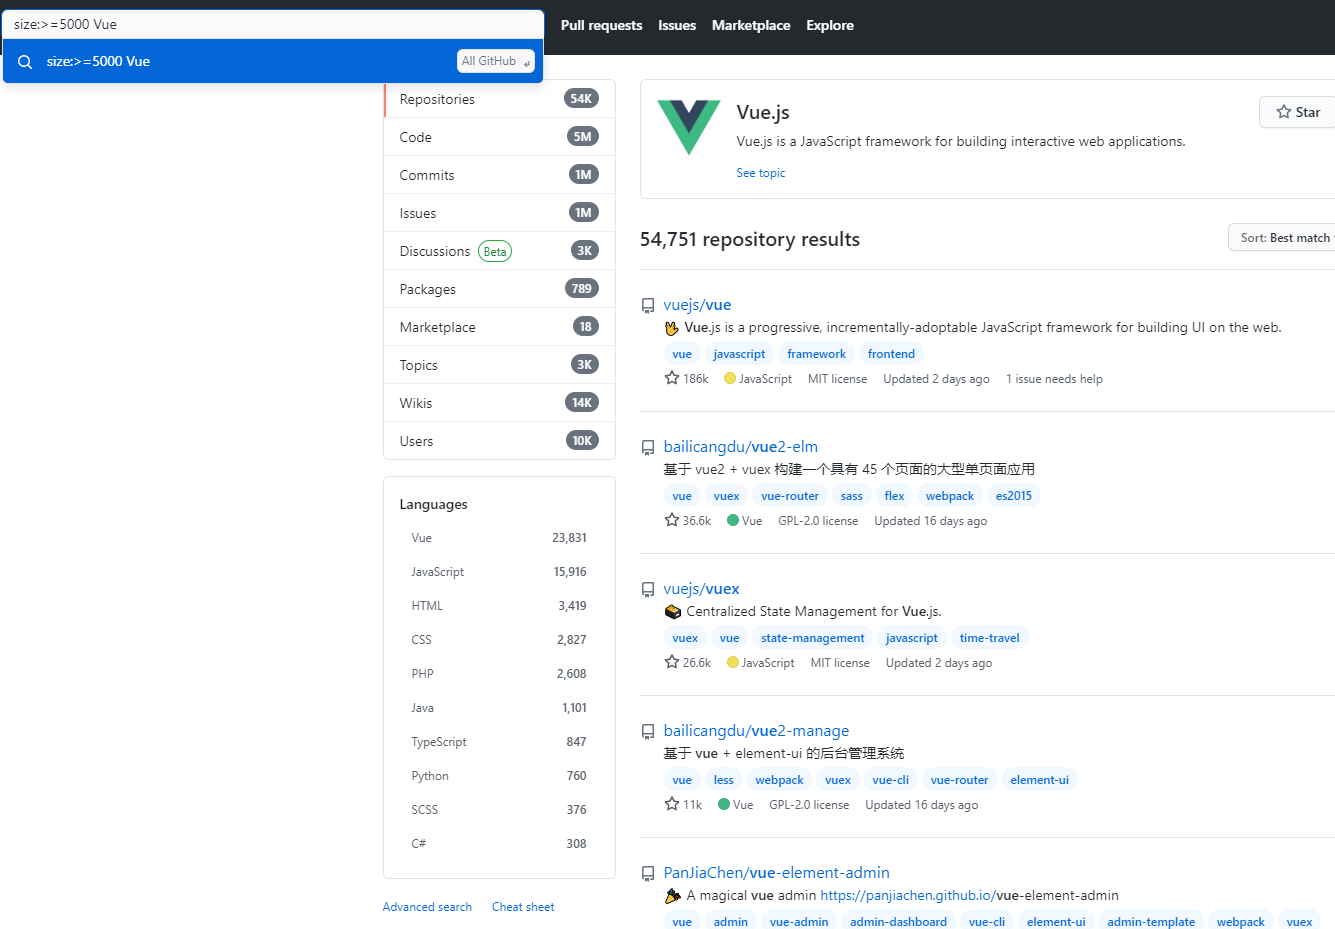Click the star icon showing 186k
The width and height of the screenshot is (1335, 929).
pyautogui.click(x=672, y=378)
